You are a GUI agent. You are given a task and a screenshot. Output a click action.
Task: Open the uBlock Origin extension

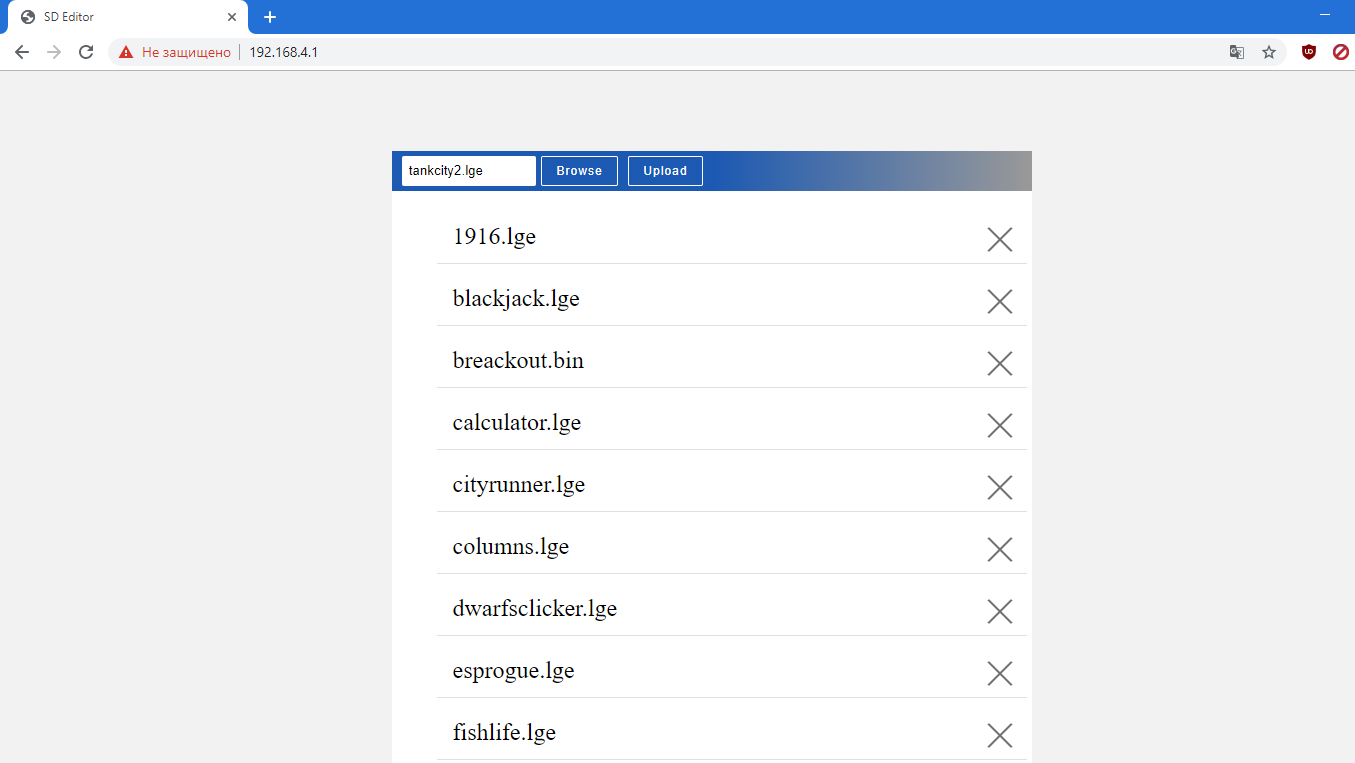point(1308,52)
